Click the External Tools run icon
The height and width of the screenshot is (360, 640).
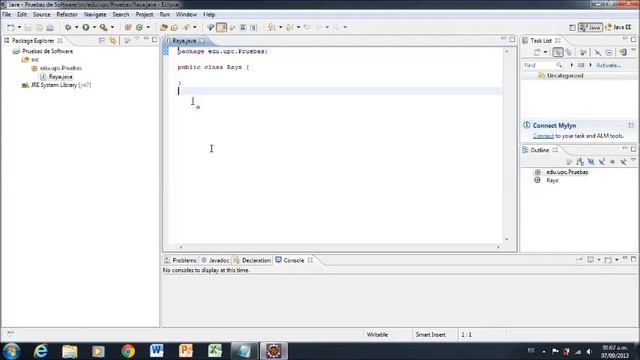[104, 27]
